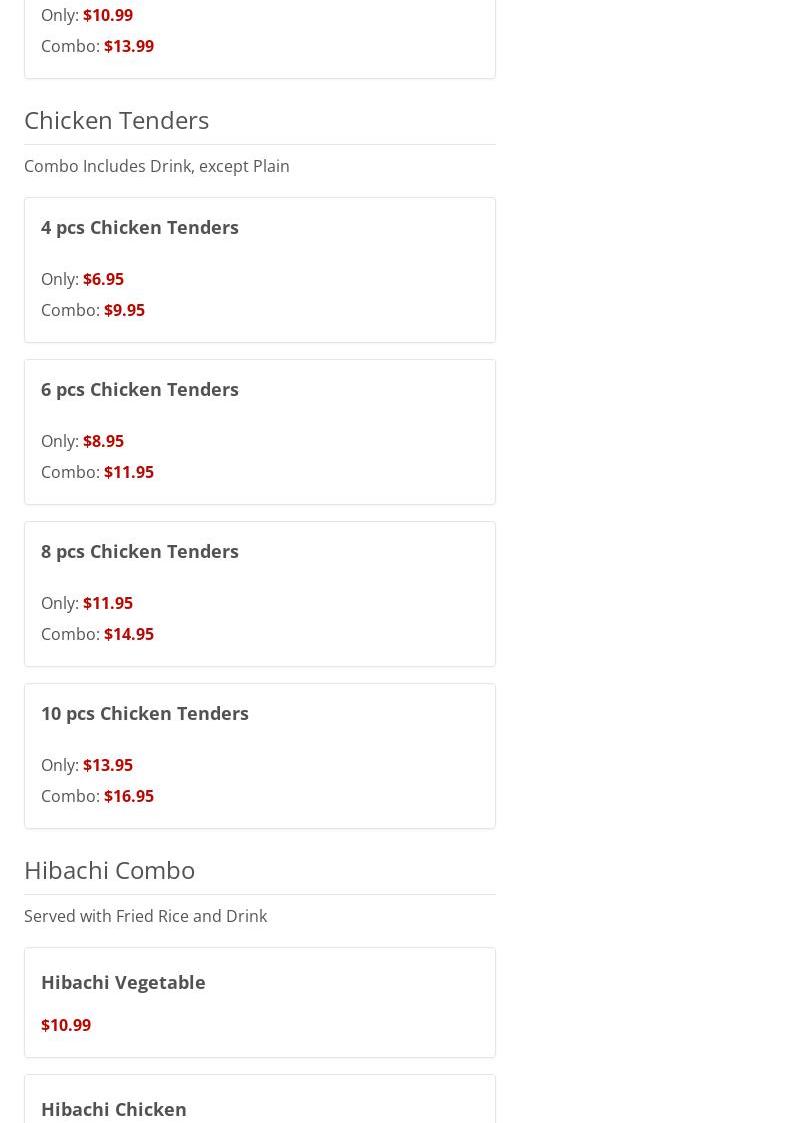Click the Hibachi Combo section heading
785x1123 pixels.
point(110,870)
